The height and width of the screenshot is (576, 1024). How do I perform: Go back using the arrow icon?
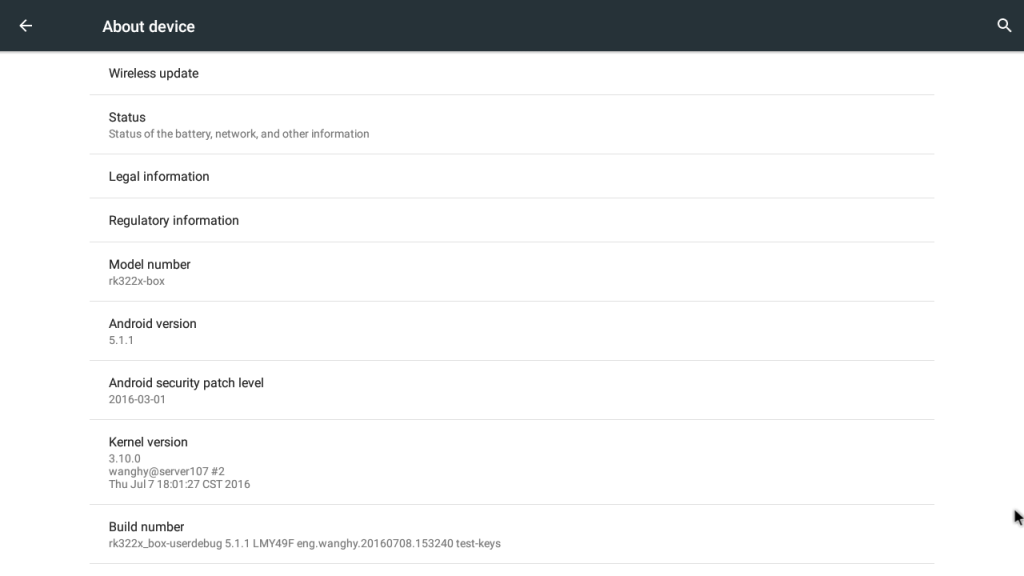[26, 26]
